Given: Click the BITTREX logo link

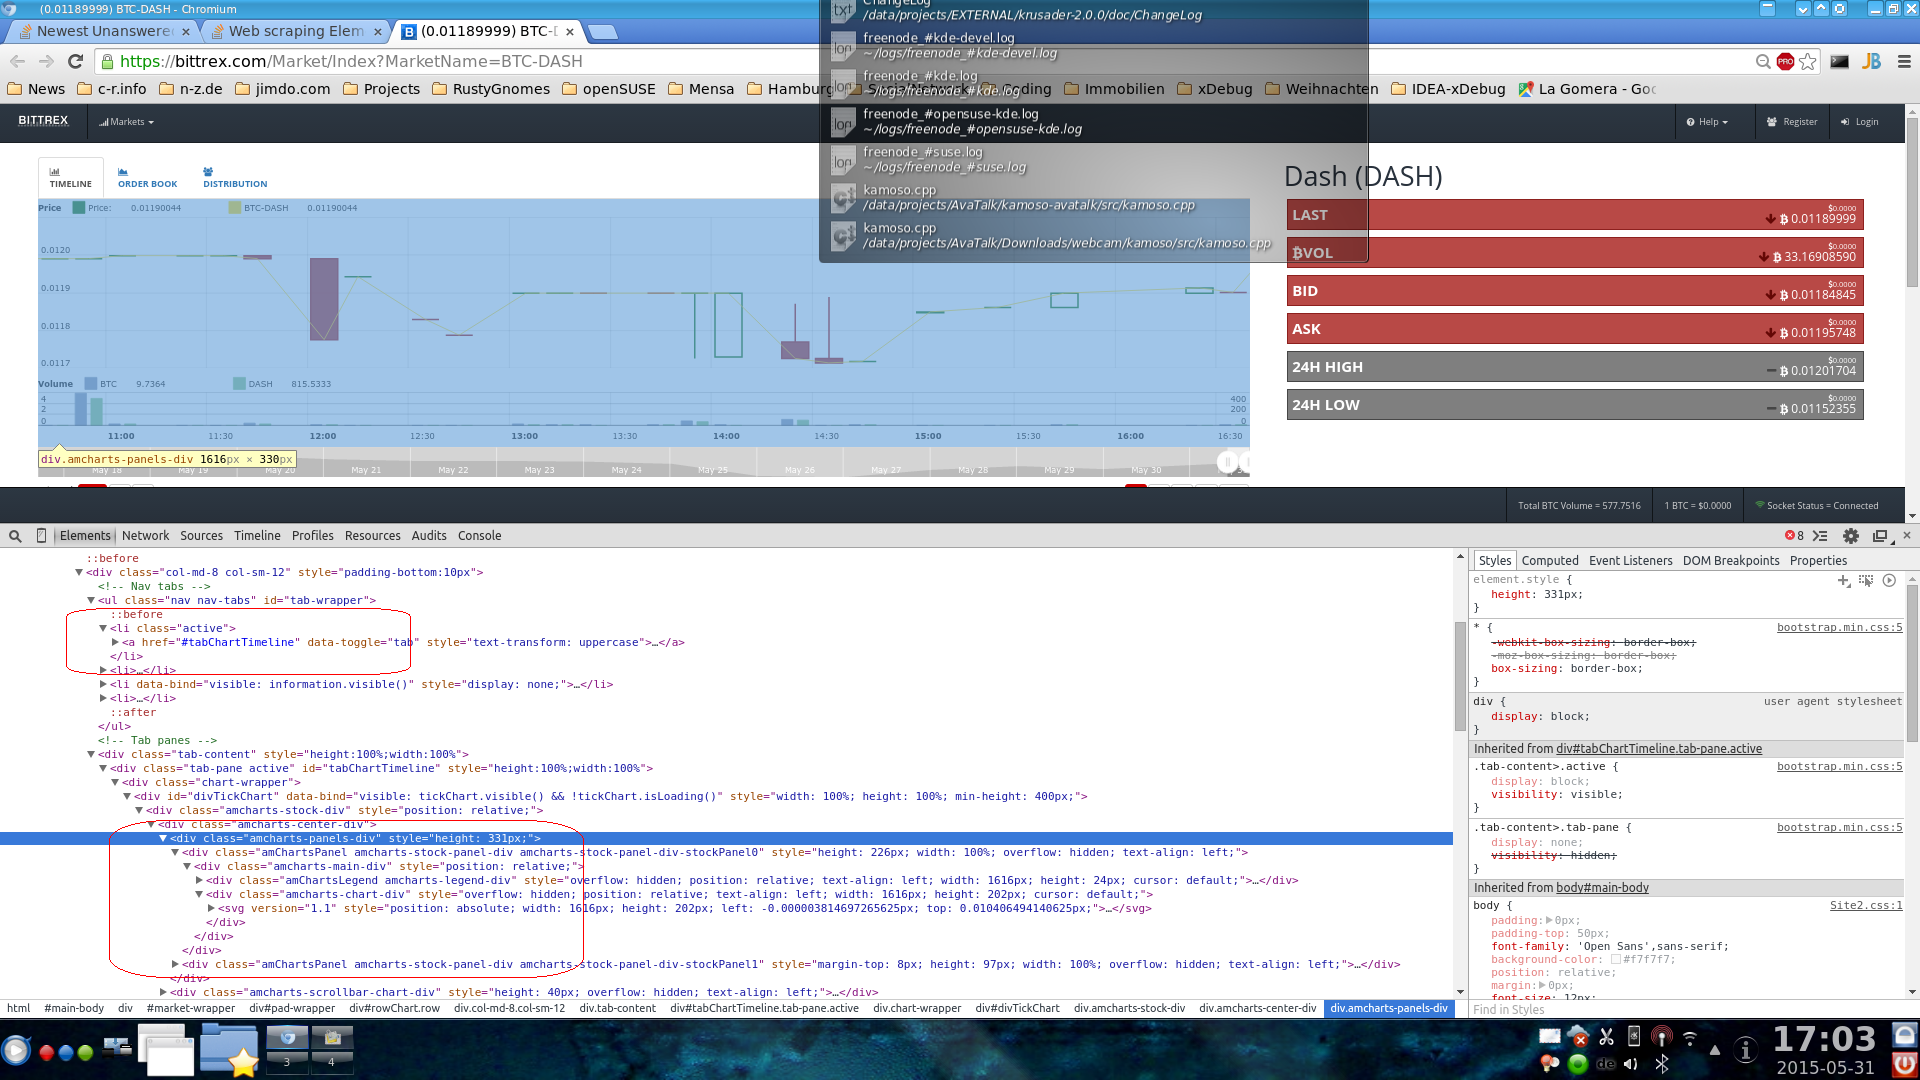Looking at the screenshot, I should point(43,121).
